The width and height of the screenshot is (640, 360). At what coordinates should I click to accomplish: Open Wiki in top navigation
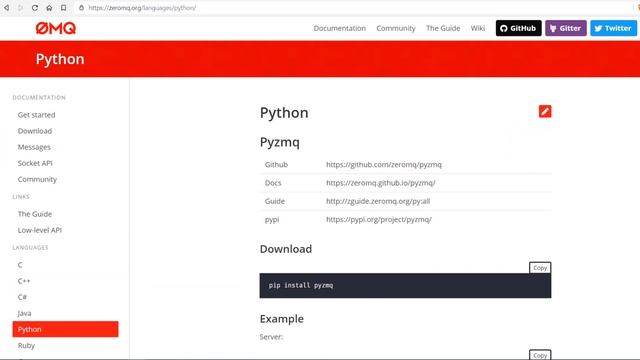tap(478, 28)
